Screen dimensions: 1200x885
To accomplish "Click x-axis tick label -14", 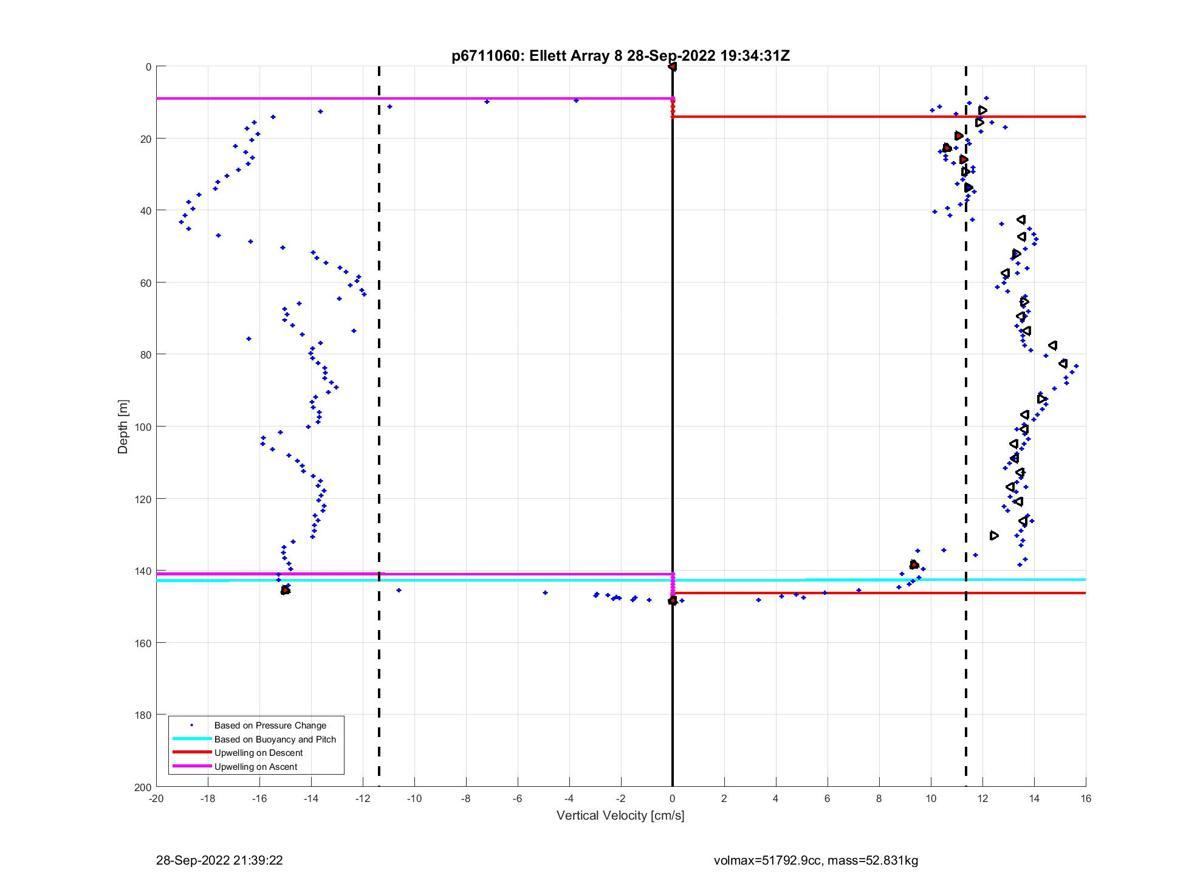I will (311, 798).
